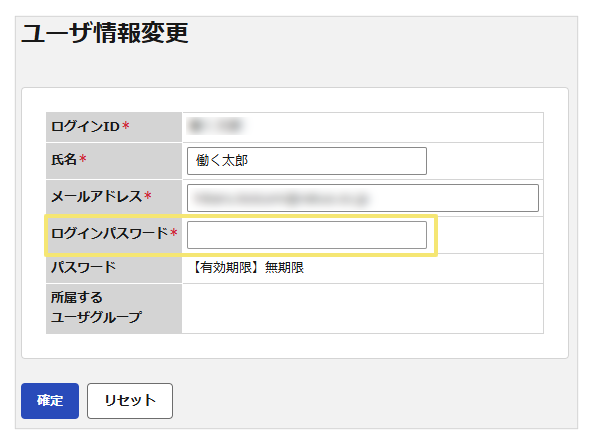The height and width of the screenshot is (442, 597).
Task: Click the red asterisk beside 氏名
Action: [x=83, y=158]
